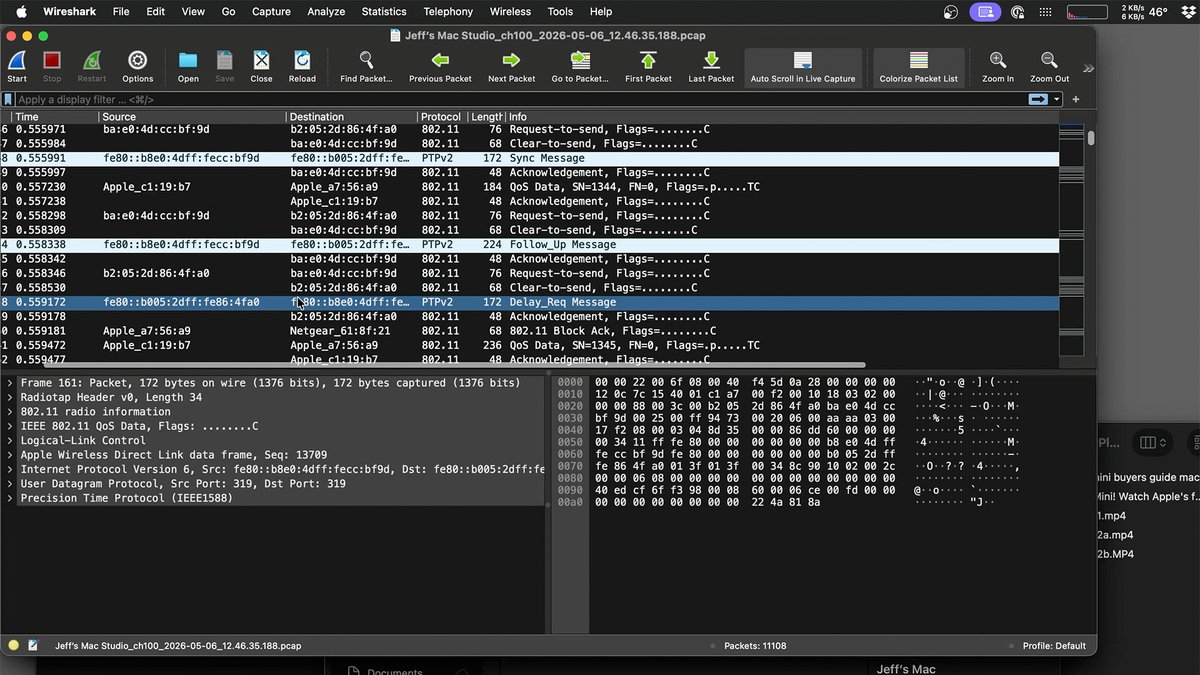Start capture with the shark fin icon
Image resolution: width=1200 pixels, height=675 pixels.
click(17, 61)
